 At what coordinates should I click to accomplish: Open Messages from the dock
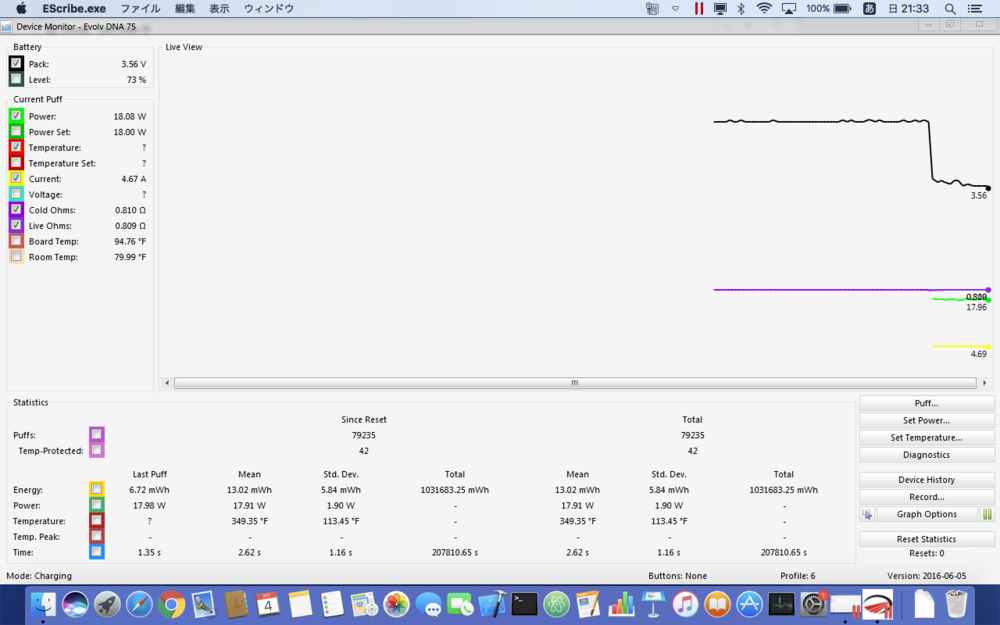point(429,603)
